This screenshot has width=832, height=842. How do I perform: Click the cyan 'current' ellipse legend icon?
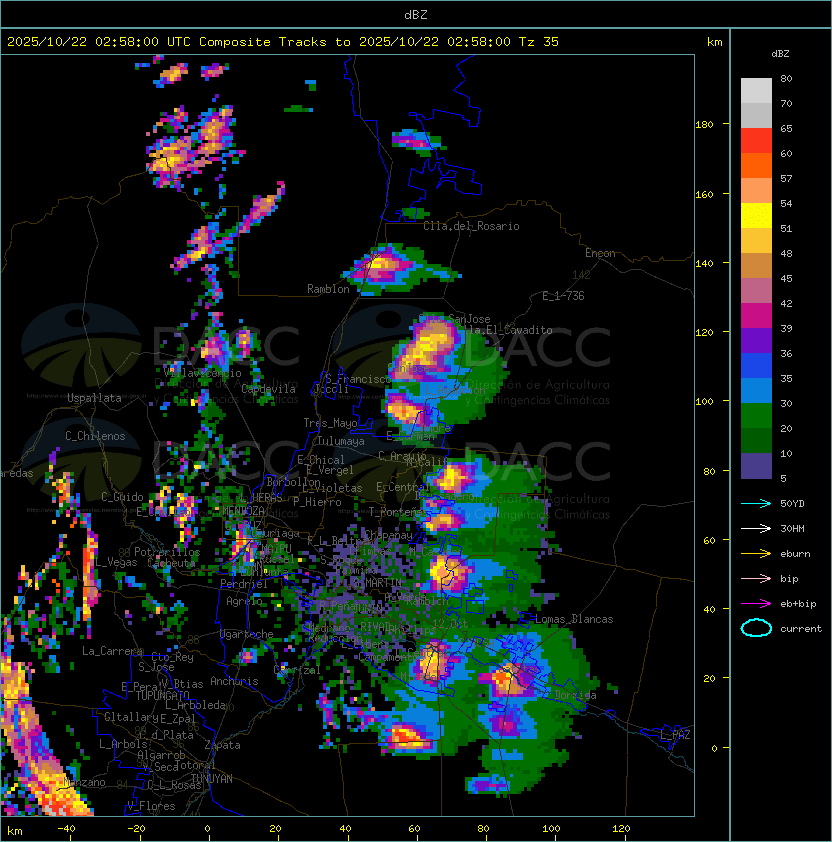click(756, 628)
